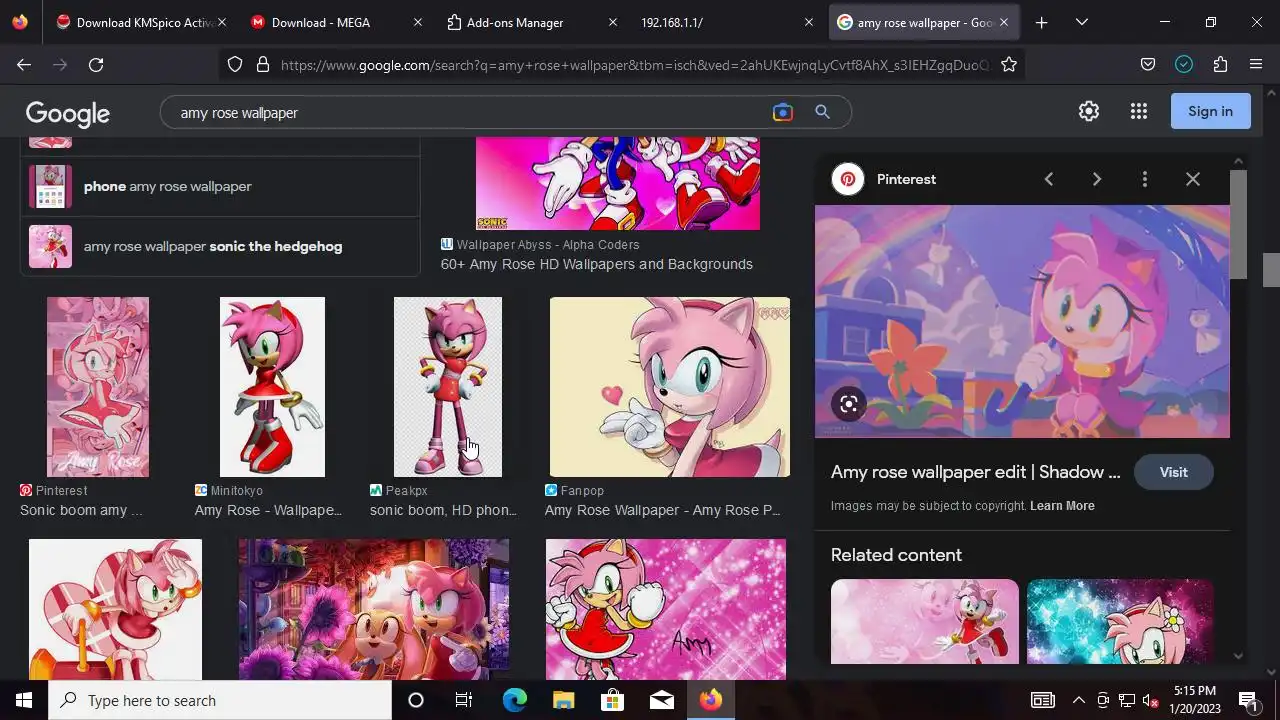Image resolution: width=1280 pixels, height=720 pixels.
Task: Click the Pinterest logo in preview panel
Action: tap(848, 180)
